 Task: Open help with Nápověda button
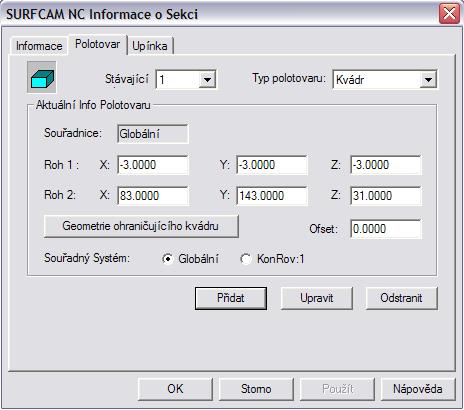418,389
